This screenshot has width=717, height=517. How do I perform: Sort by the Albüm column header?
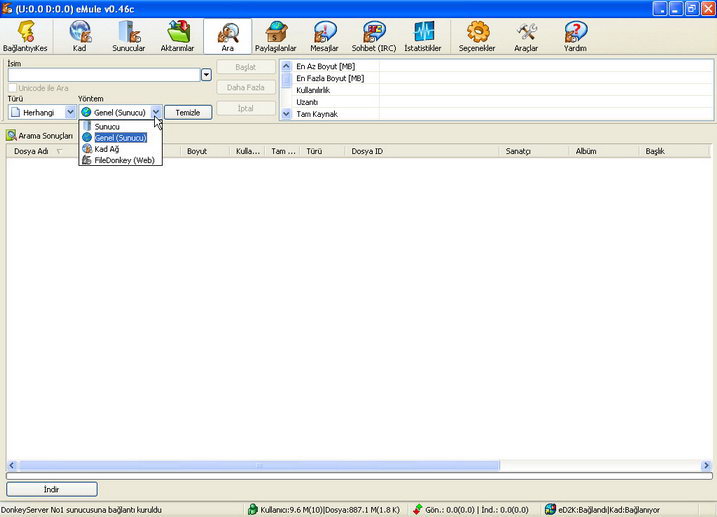(x=604, y=151)
